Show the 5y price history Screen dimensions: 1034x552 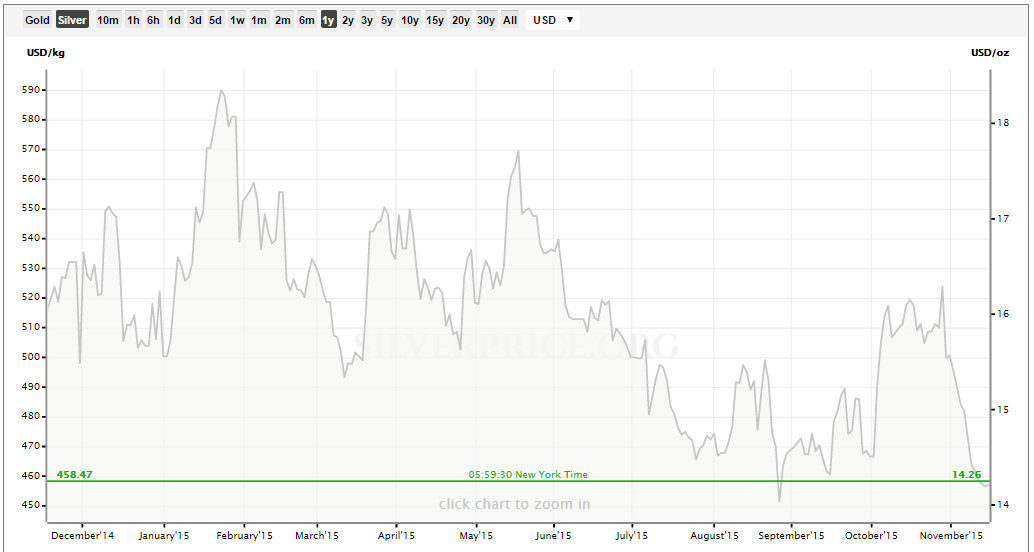click(x=387, y=20)
